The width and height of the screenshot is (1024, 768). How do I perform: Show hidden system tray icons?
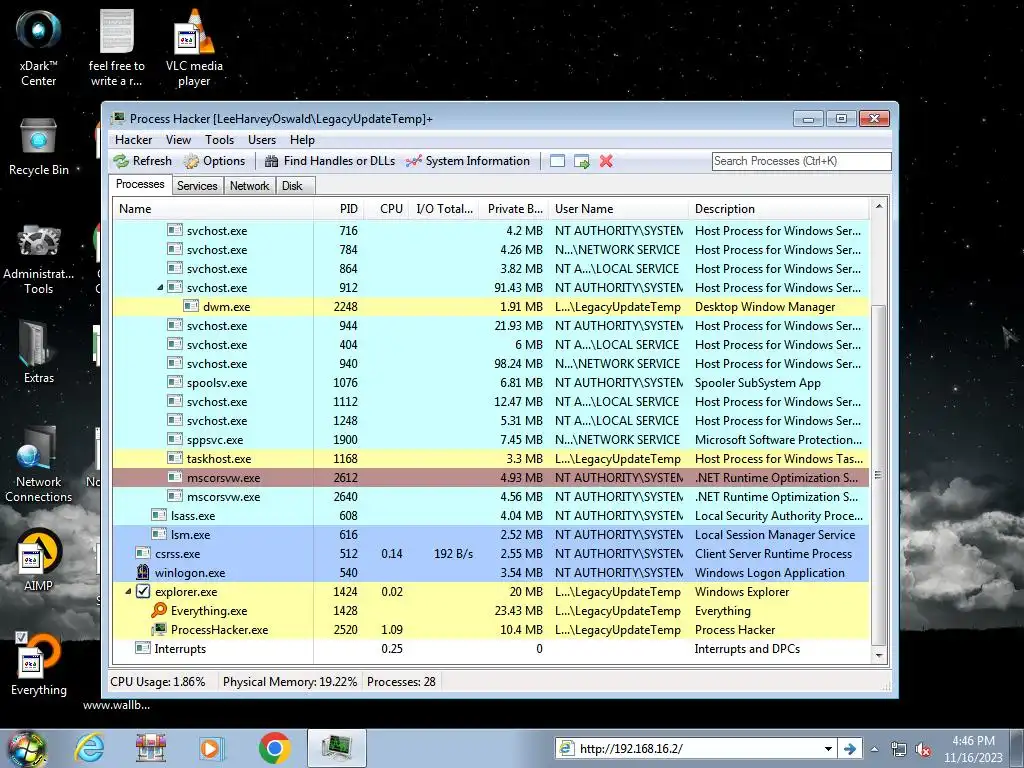(x=874, y=749)
